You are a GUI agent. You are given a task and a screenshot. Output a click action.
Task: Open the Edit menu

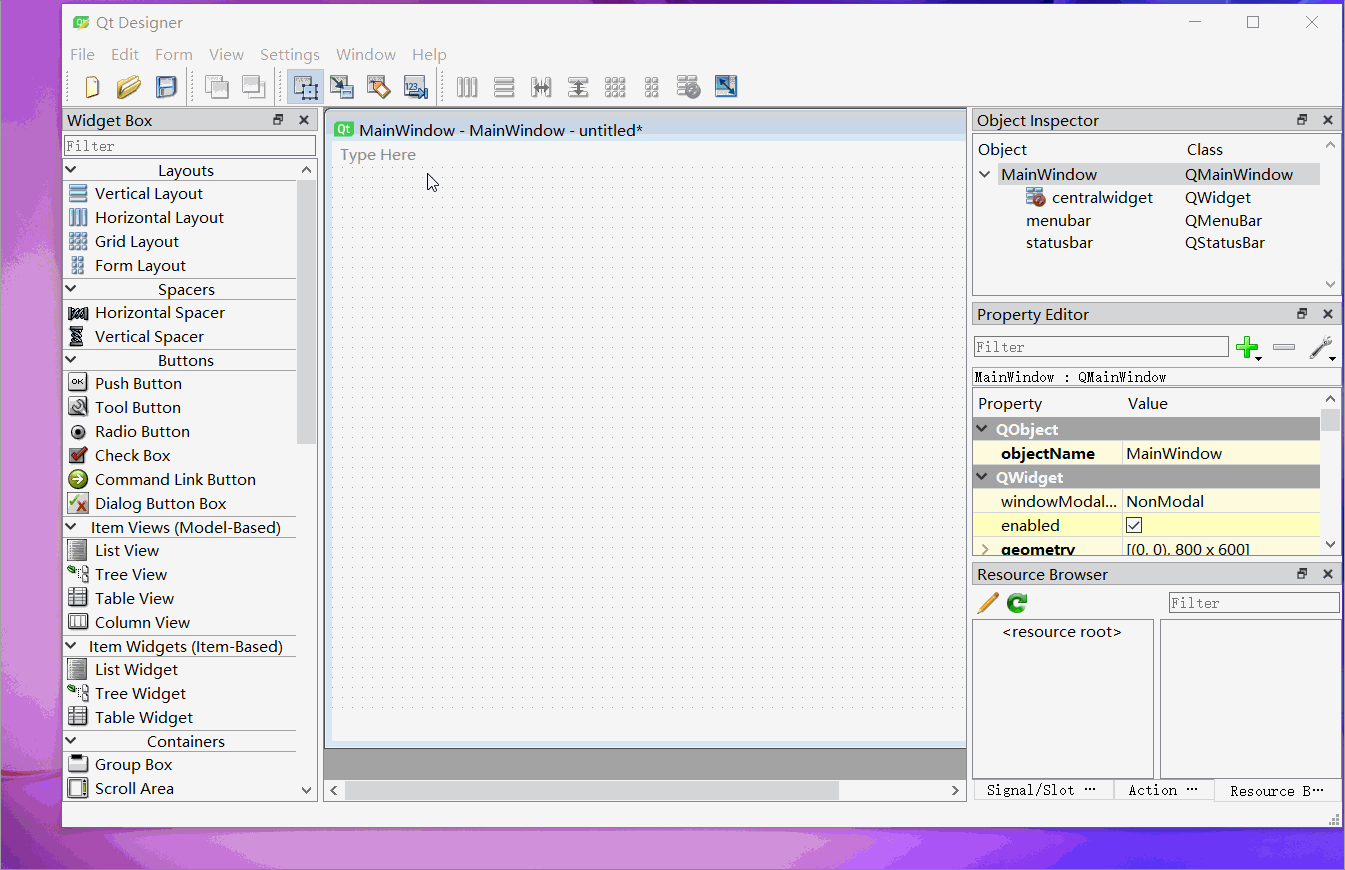(x=125, y=54)
